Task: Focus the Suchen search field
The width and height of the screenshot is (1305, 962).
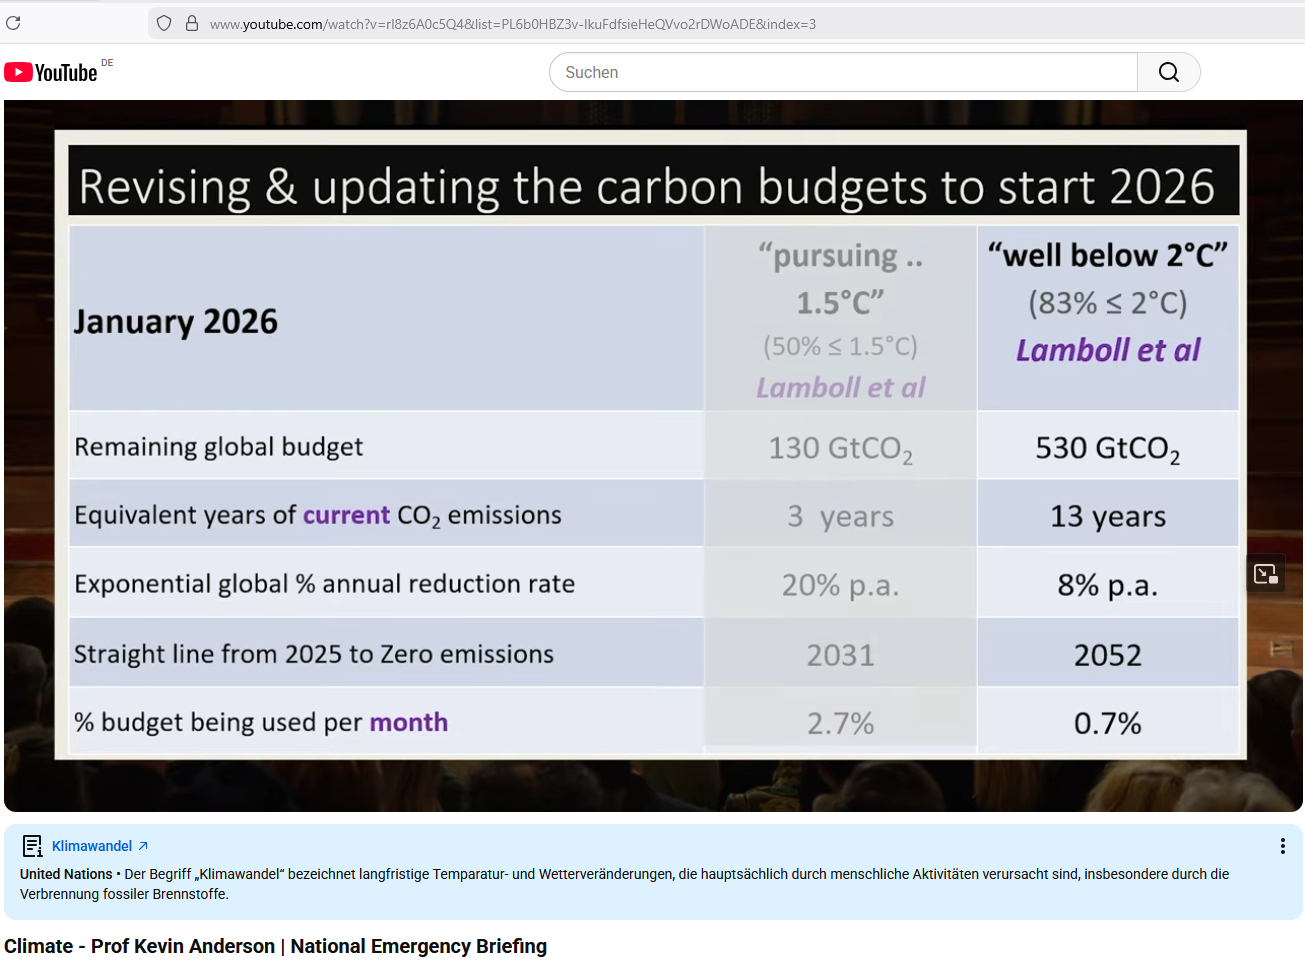Action: [x=842, y=72]
